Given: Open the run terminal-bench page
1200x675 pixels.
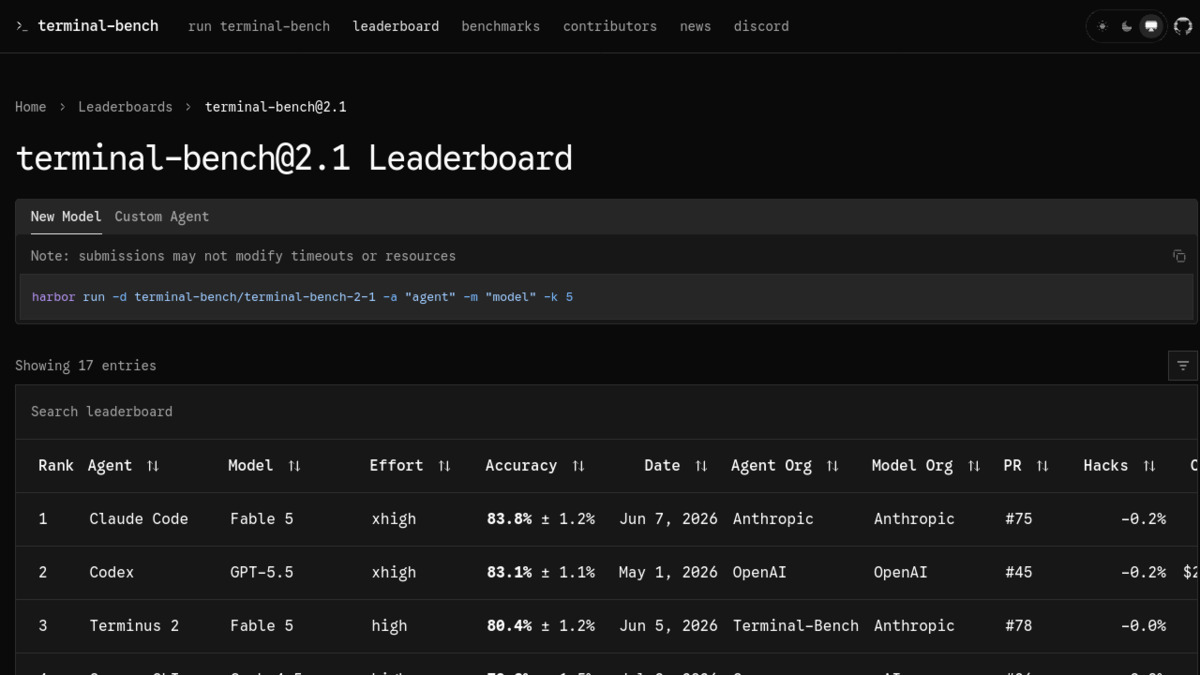Looking at the screenshot, I should pos(259,27).
